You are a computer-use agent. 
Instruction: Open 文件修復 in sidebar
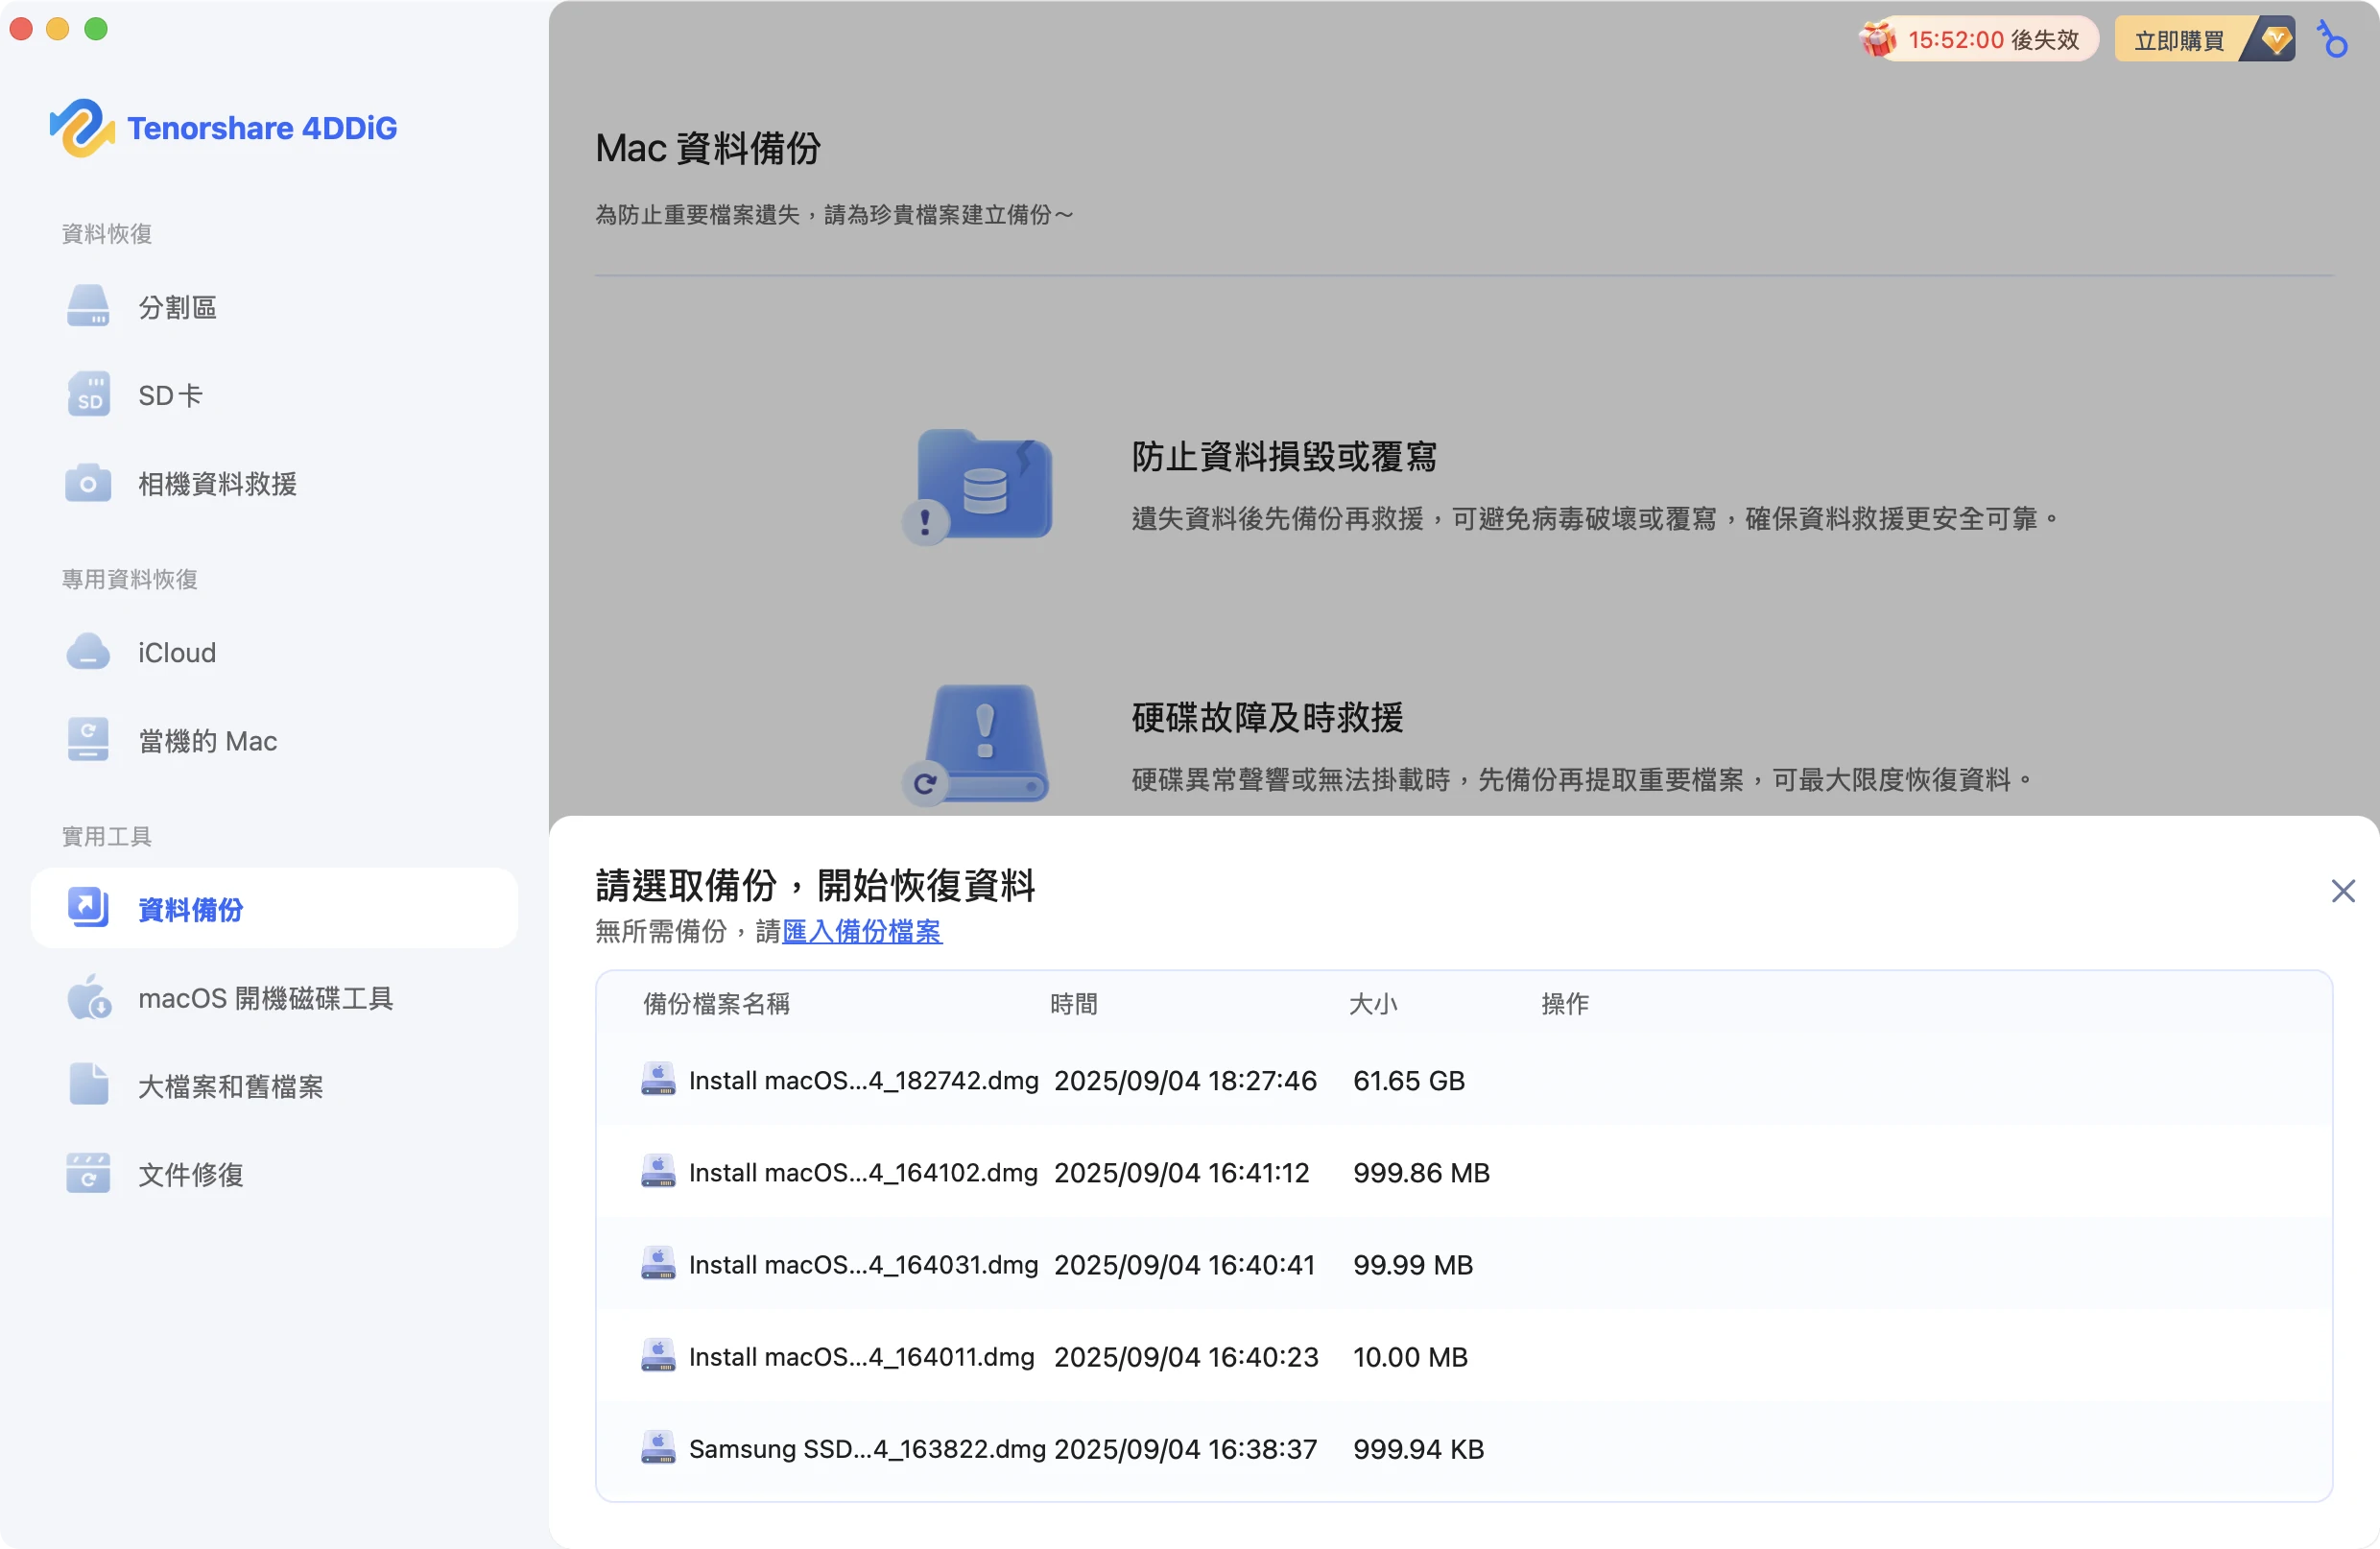coord(274,1173)
